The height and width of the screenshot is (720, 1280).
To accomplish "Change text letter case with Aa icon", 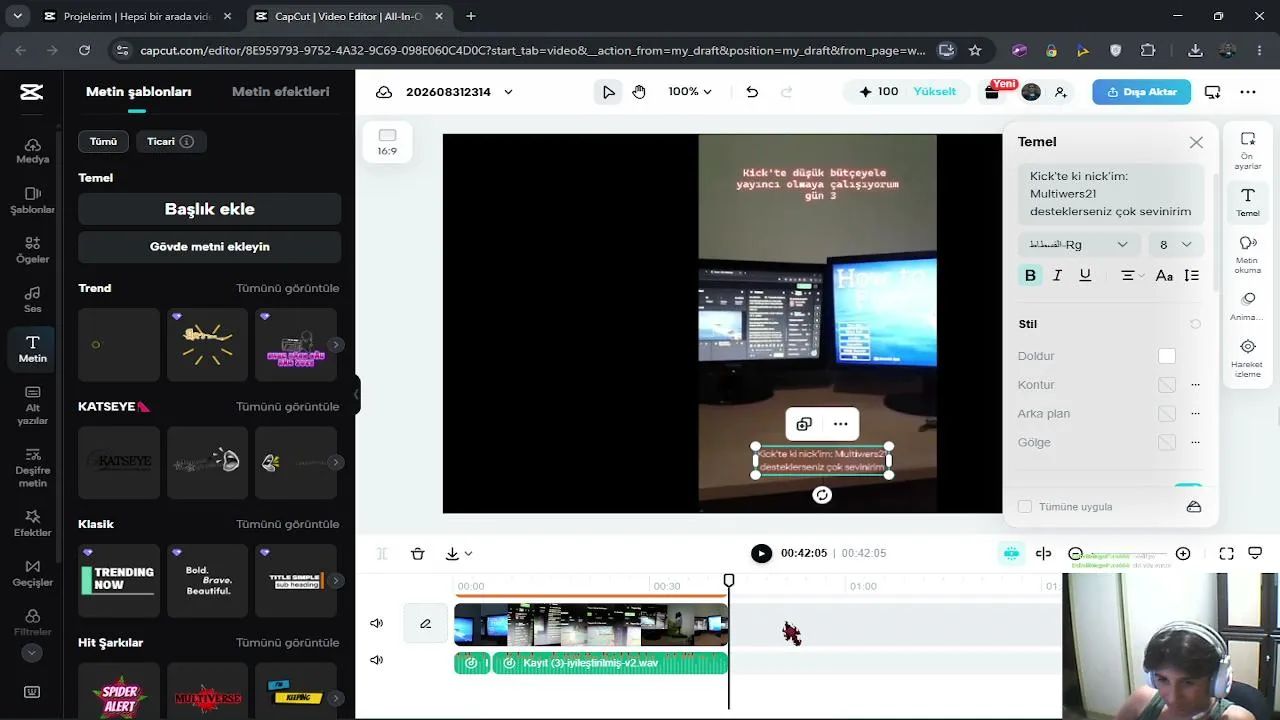I will pos(1164,275).
